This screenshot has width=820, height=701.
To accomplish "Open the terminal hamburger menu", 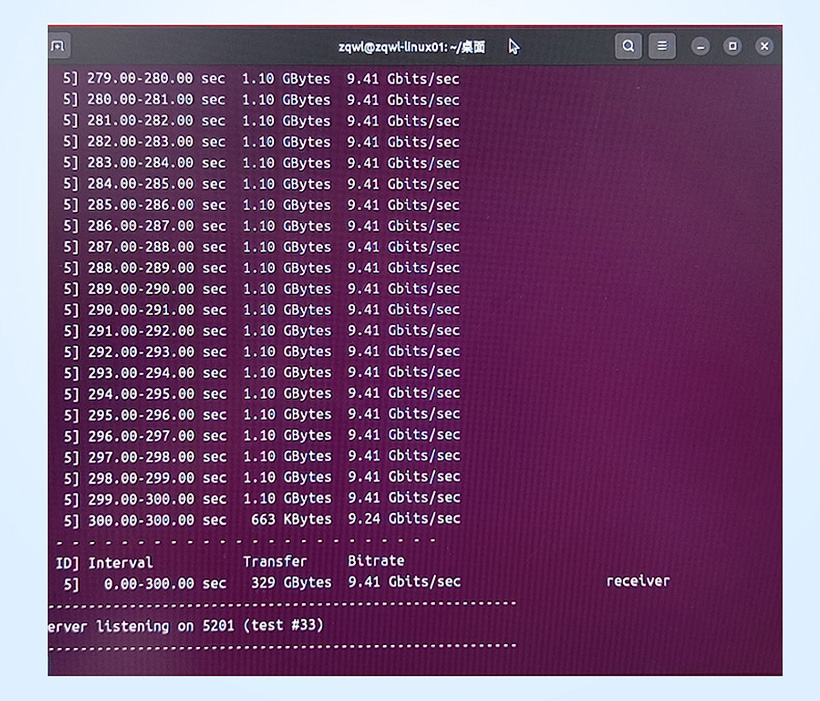I will 661,46.
